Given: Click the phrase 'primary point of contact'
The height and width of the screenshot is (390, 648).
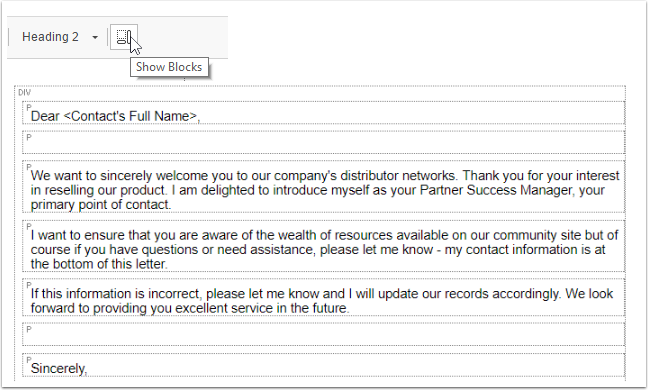Looking at the screenshot, I should coord(100,205).
